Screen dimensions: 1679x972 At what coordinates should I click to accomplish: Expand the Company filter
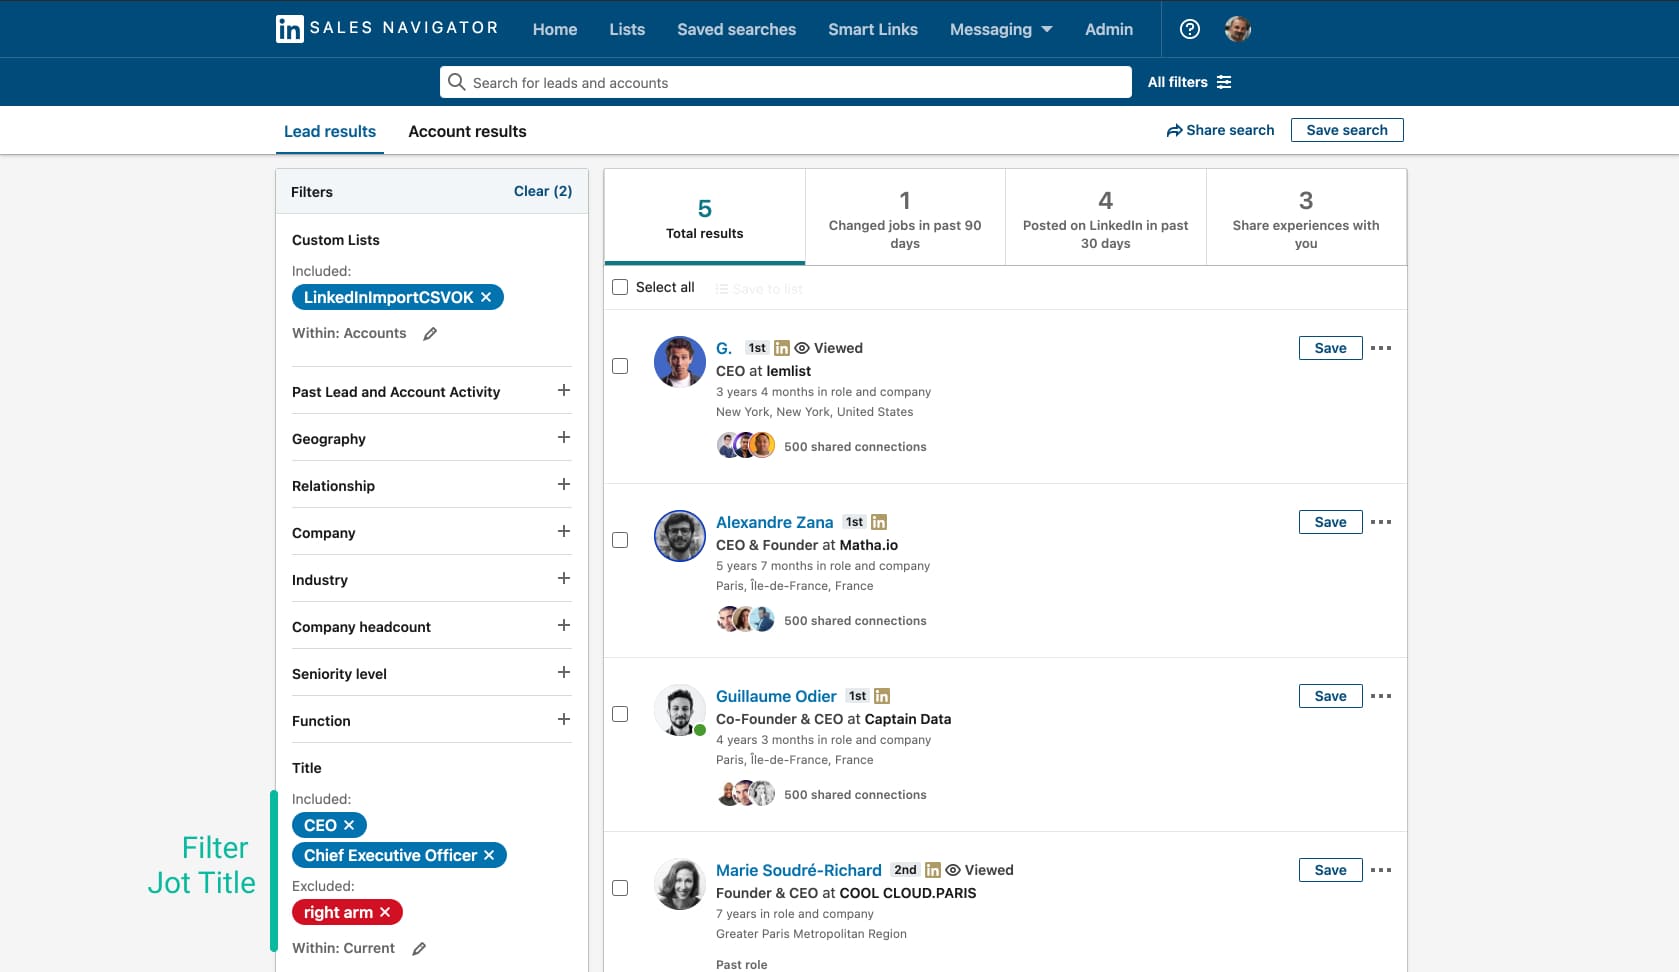(564, 531)
